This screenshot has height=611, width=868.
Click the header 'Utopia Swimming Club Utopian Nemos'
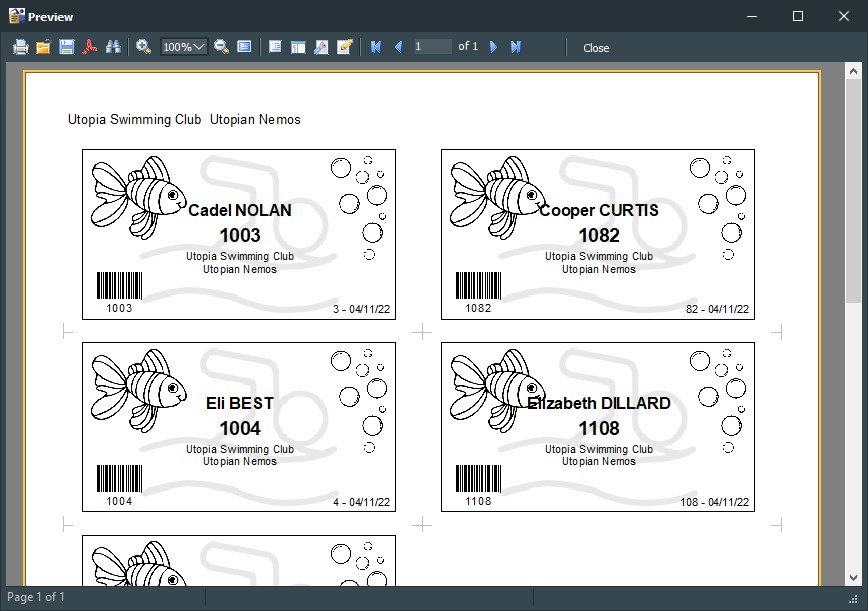click(x=184, y=120)
